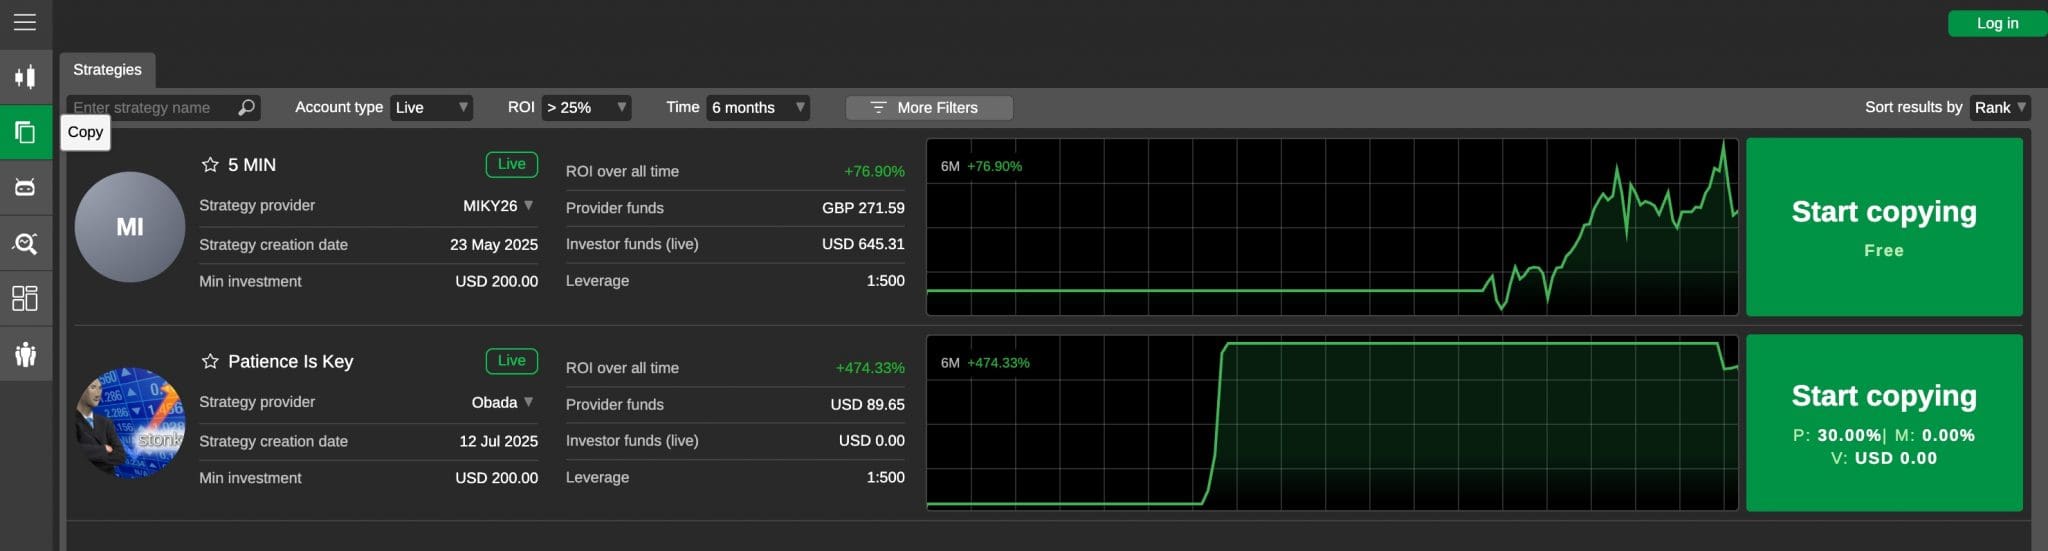Open Sort results by Rank dropdown
This screenshot has height=551, width=2048.
(2000, 107)
